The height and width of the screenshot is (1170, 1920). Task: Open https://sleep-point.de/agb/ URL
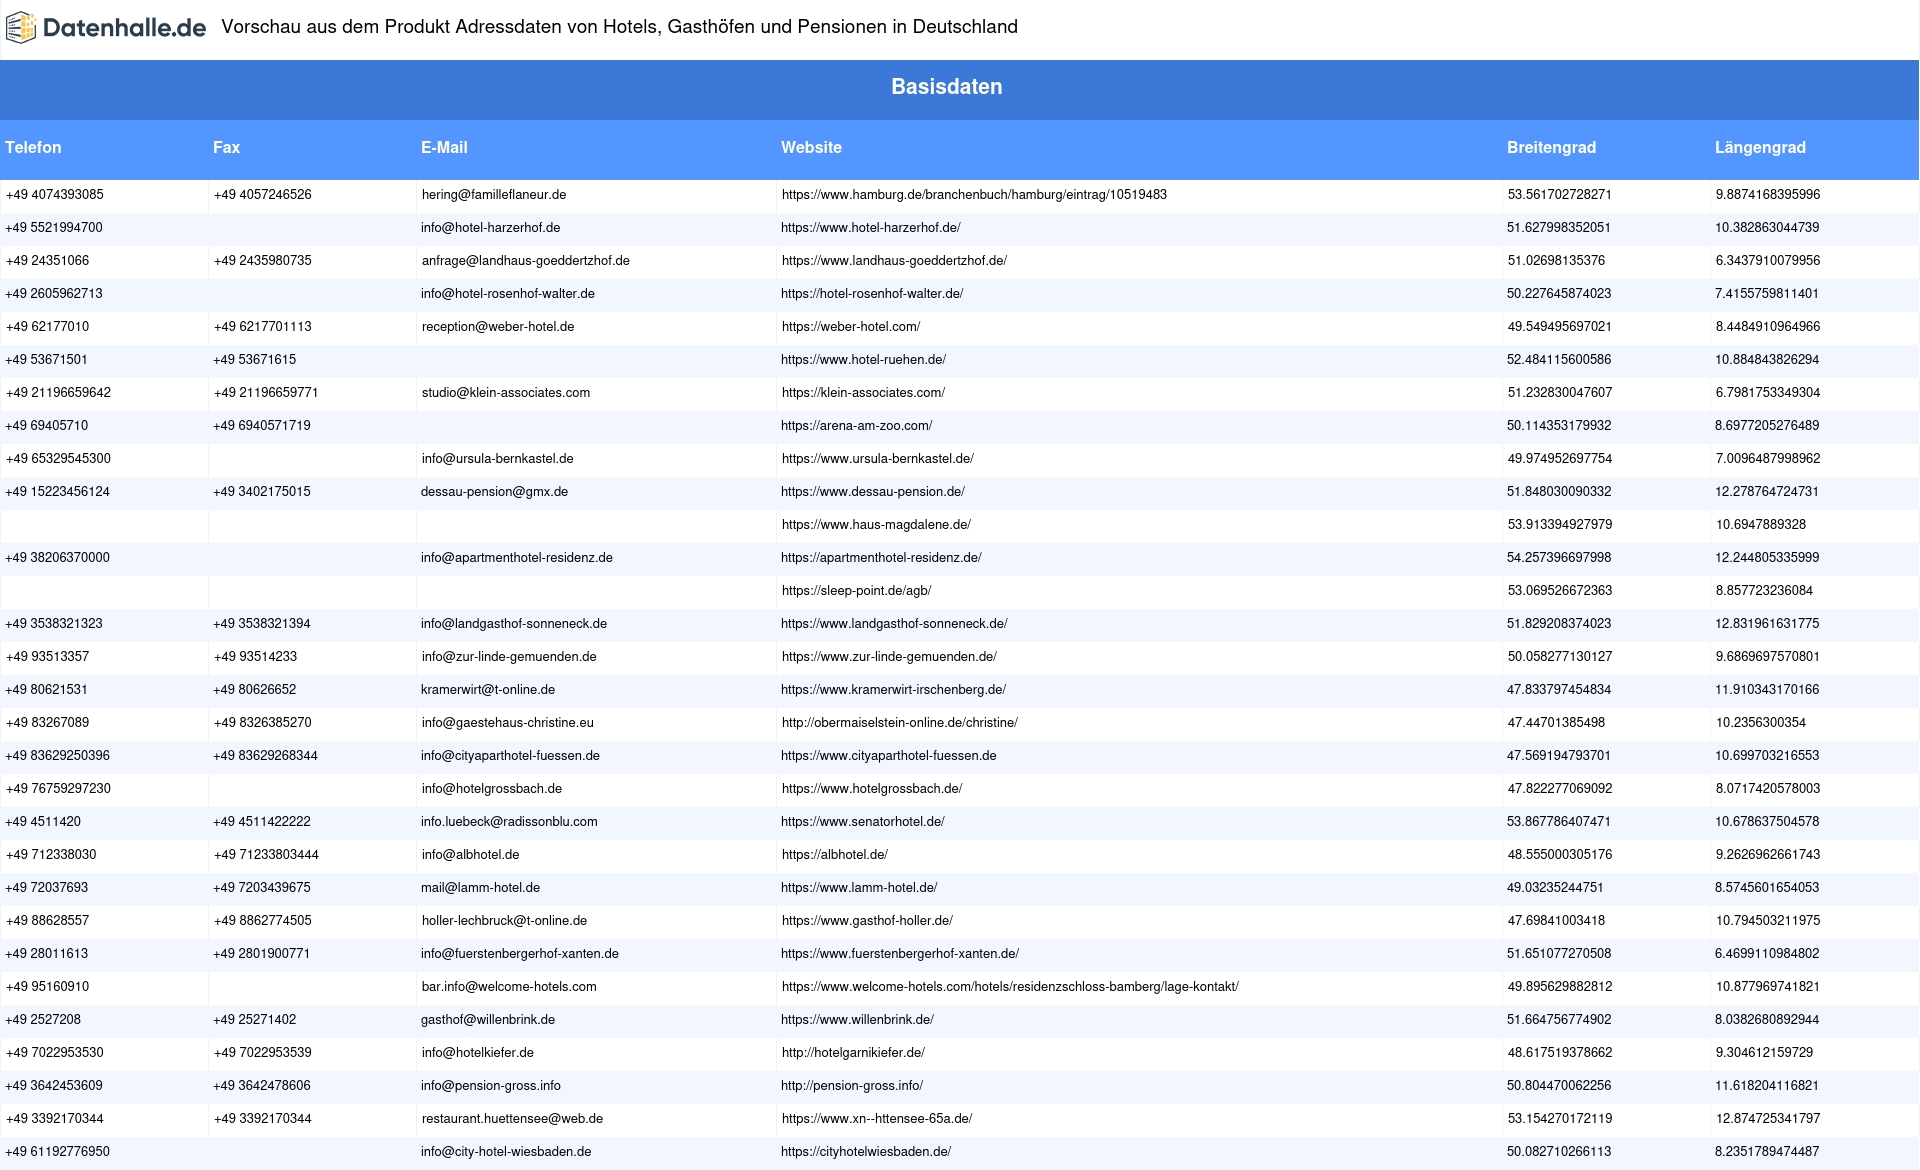[856, 591]
